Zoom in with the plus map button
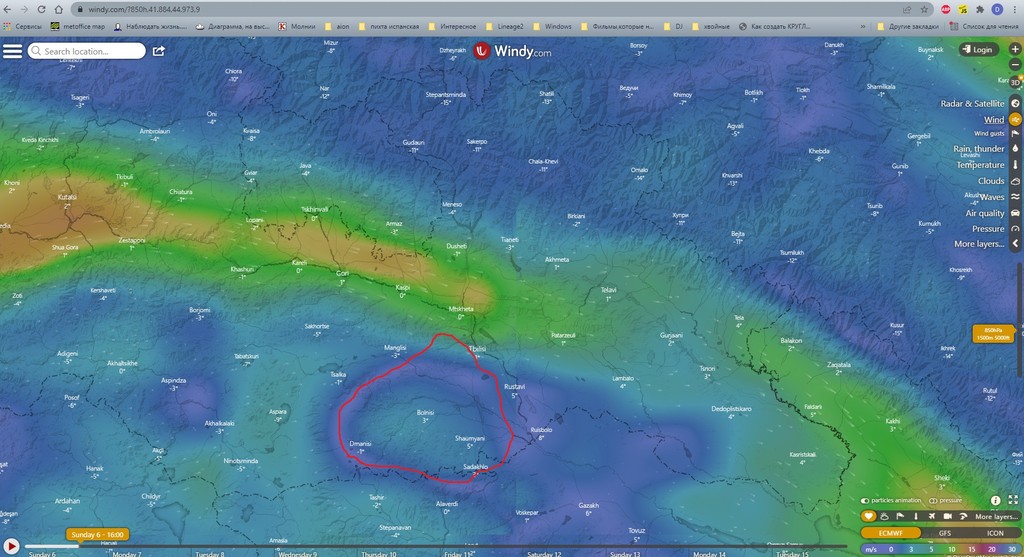The height and width of the screenshot is (557, 1024). (x=1015, y=49)
